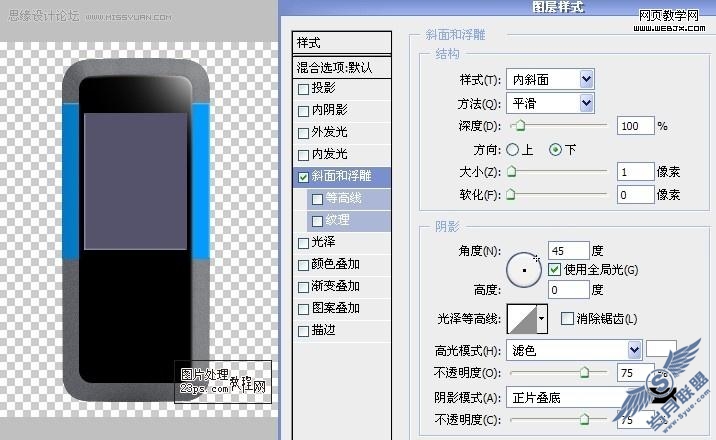The width and height of the screenshot is (716, 440).
Task: Toggle 使用全局光 checkbox
Action: (x=554, y=269)
